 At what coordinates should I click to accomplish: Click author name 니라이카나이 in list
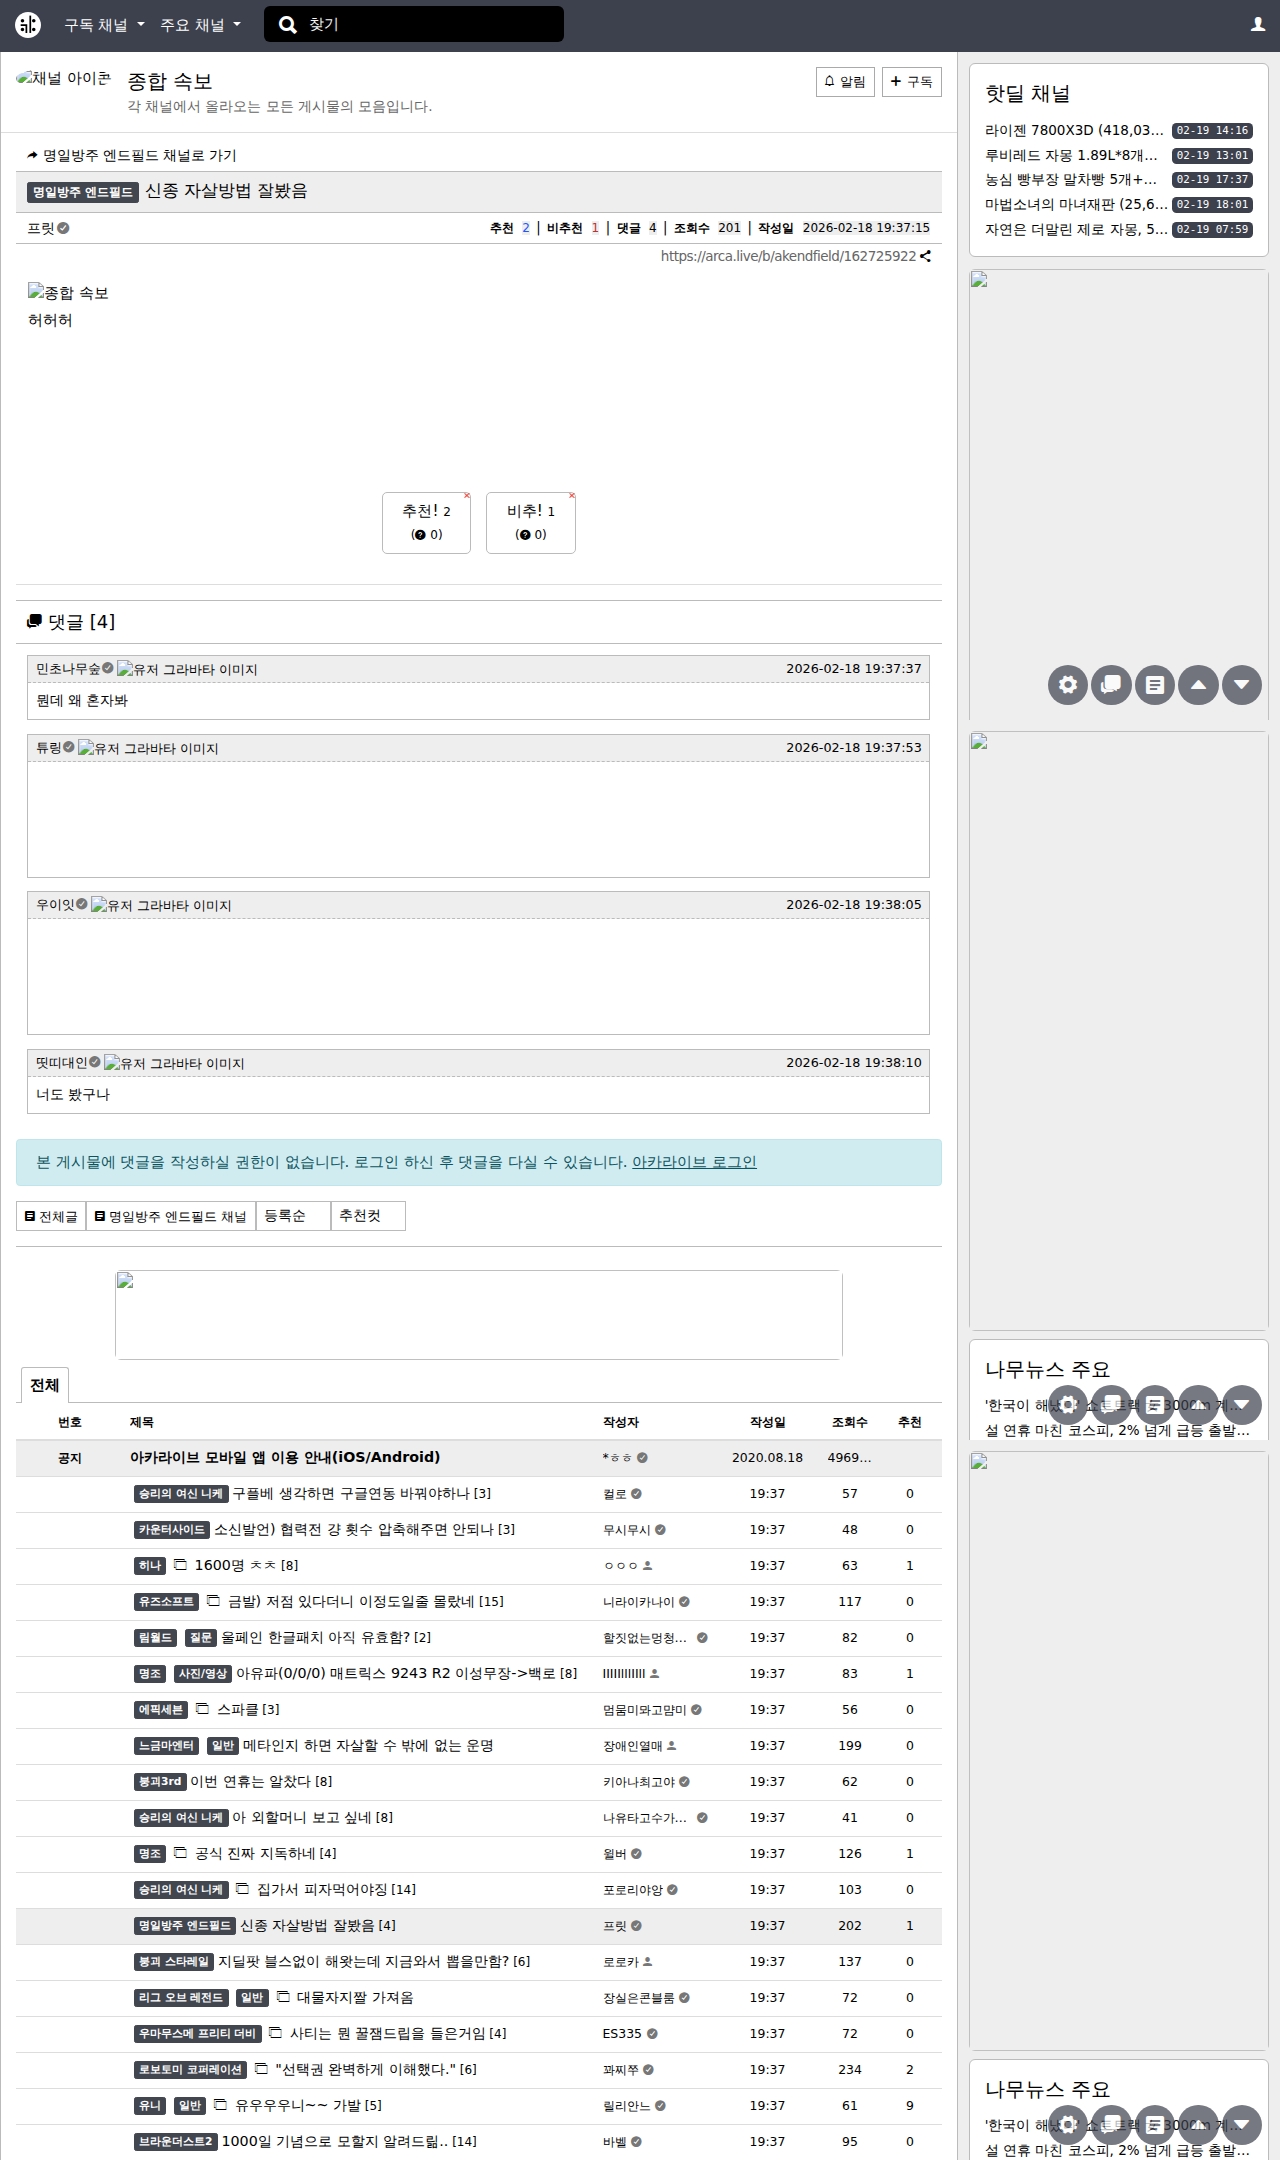point(639,1602)
